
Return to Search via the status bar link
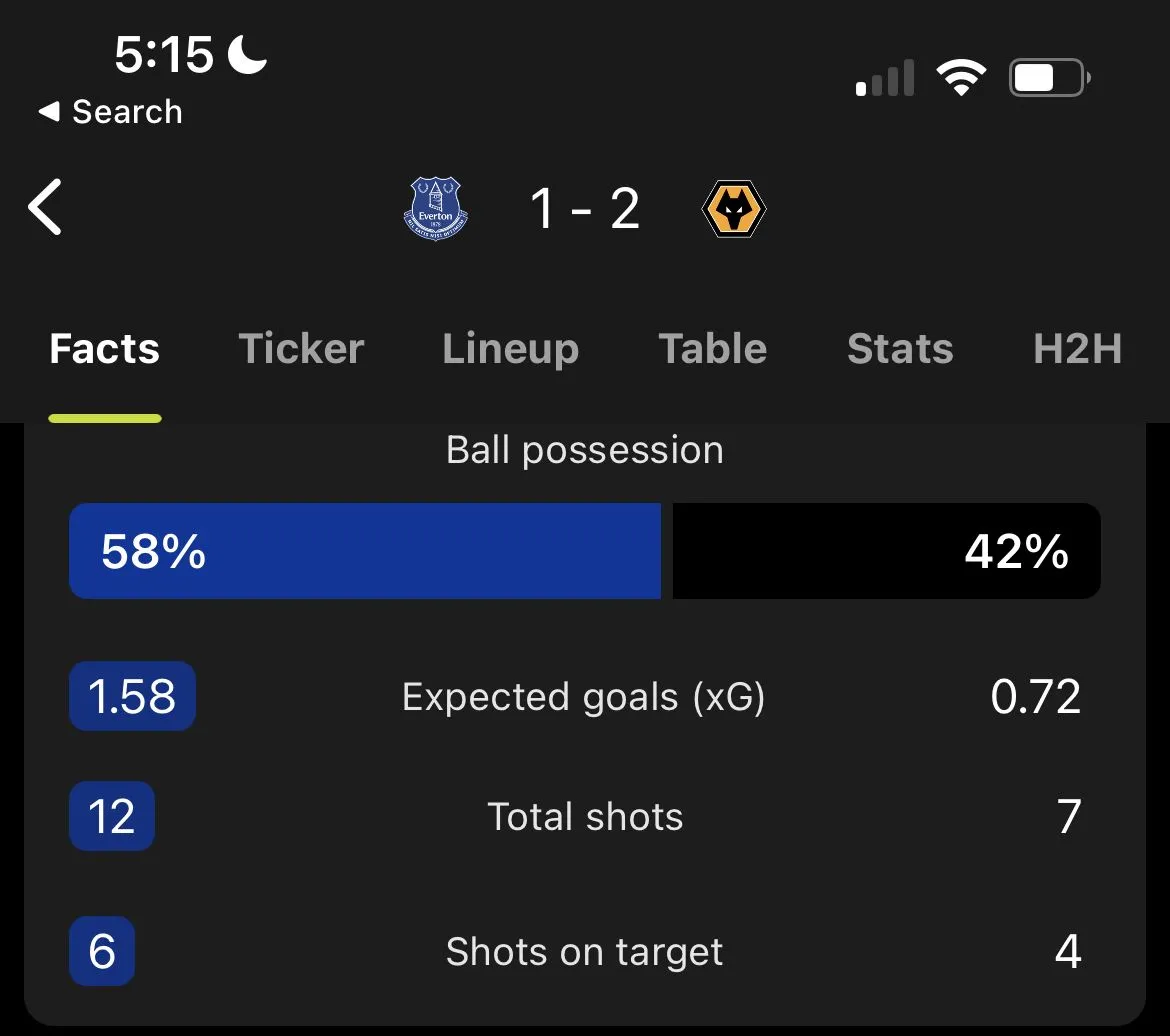[111, 112]
